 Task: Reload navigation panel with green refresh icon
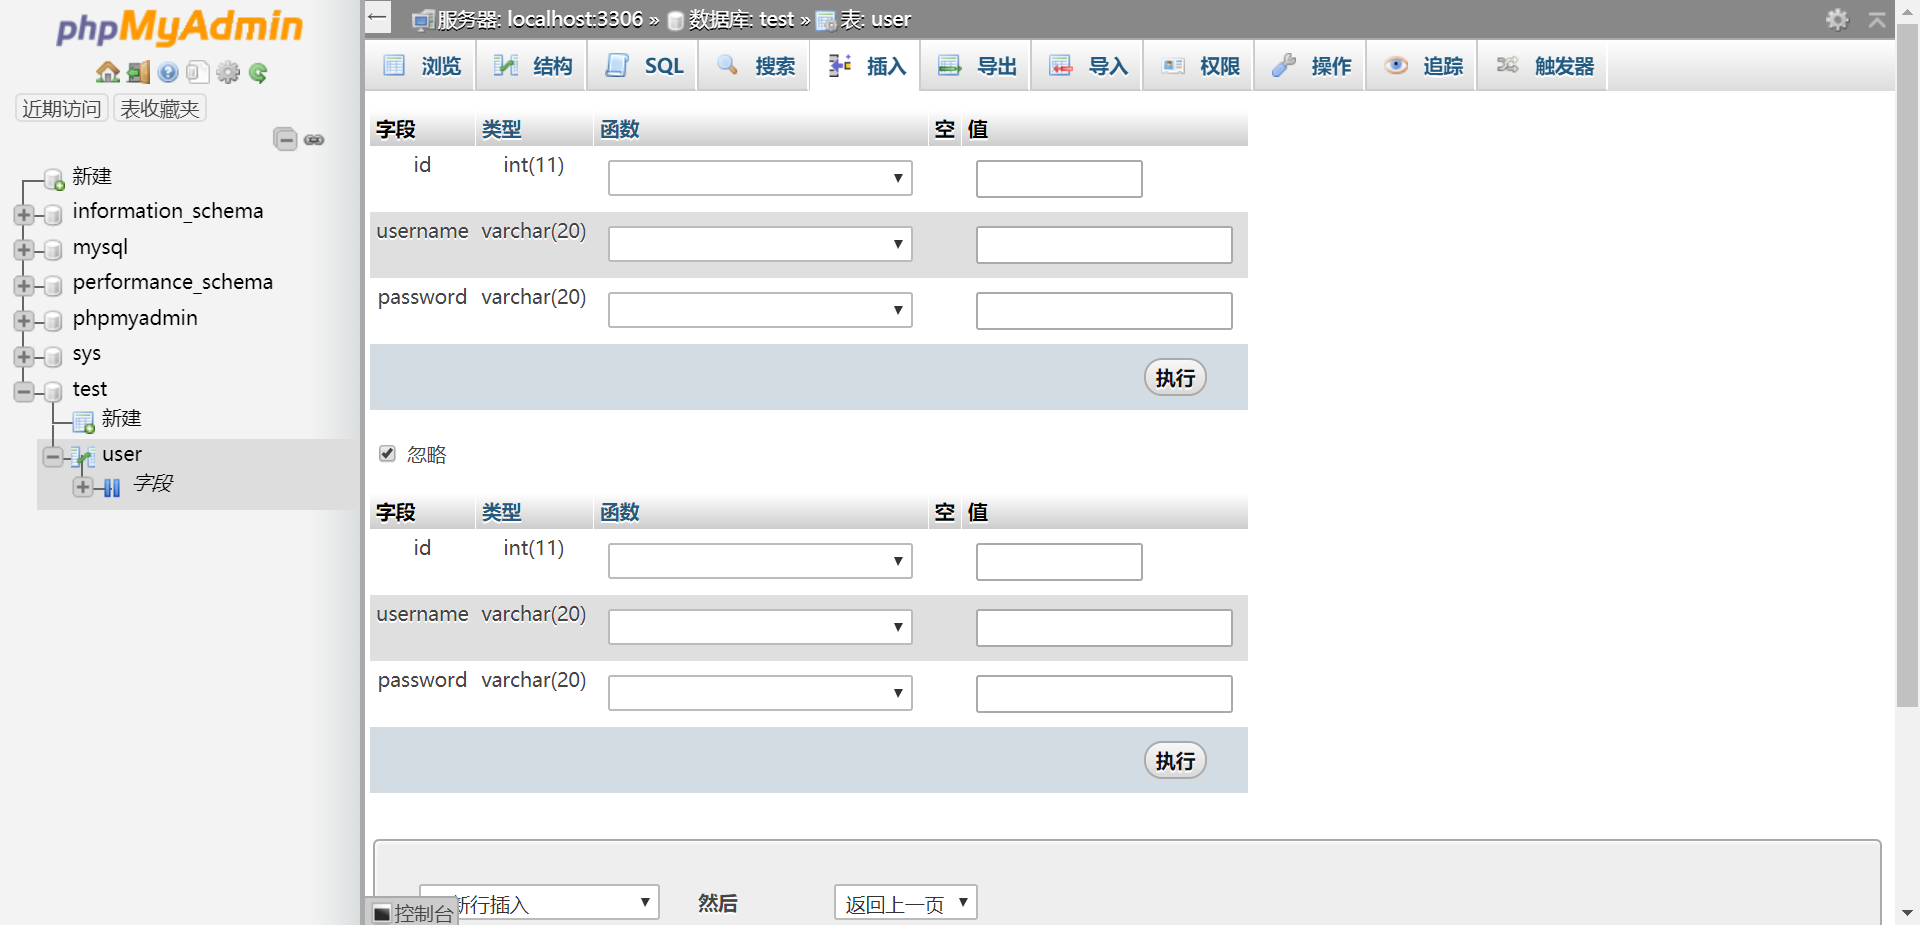tap(258, 72)
